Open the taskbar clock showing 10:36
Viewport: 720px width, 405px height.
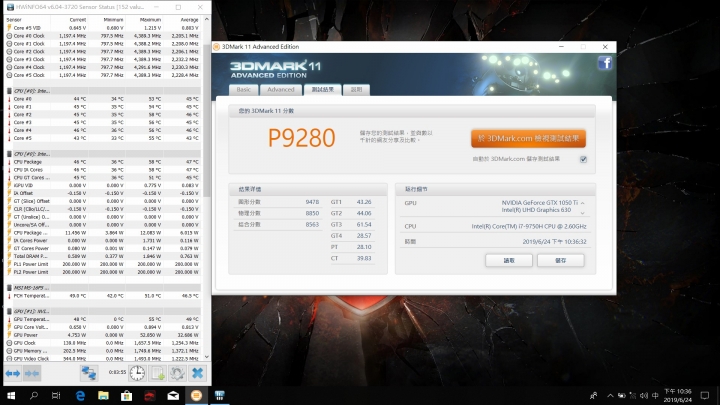point(677,396)
